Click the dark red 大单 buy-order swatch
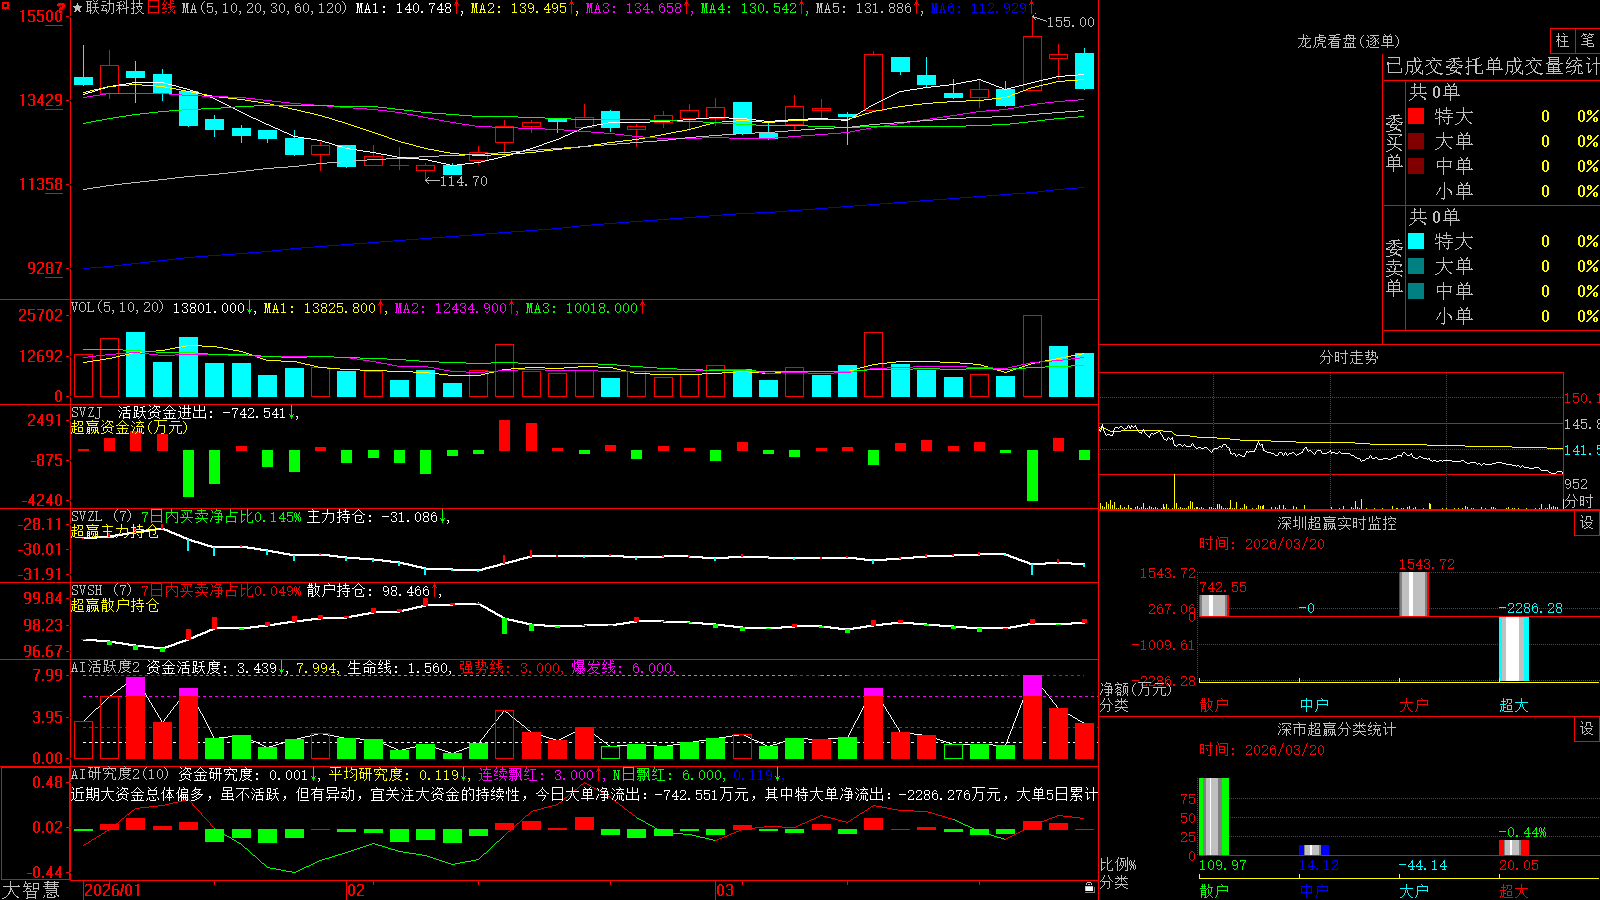The width and height of the screenshot is (1600, 900). pyautogui.click(x=1416, y=141)
